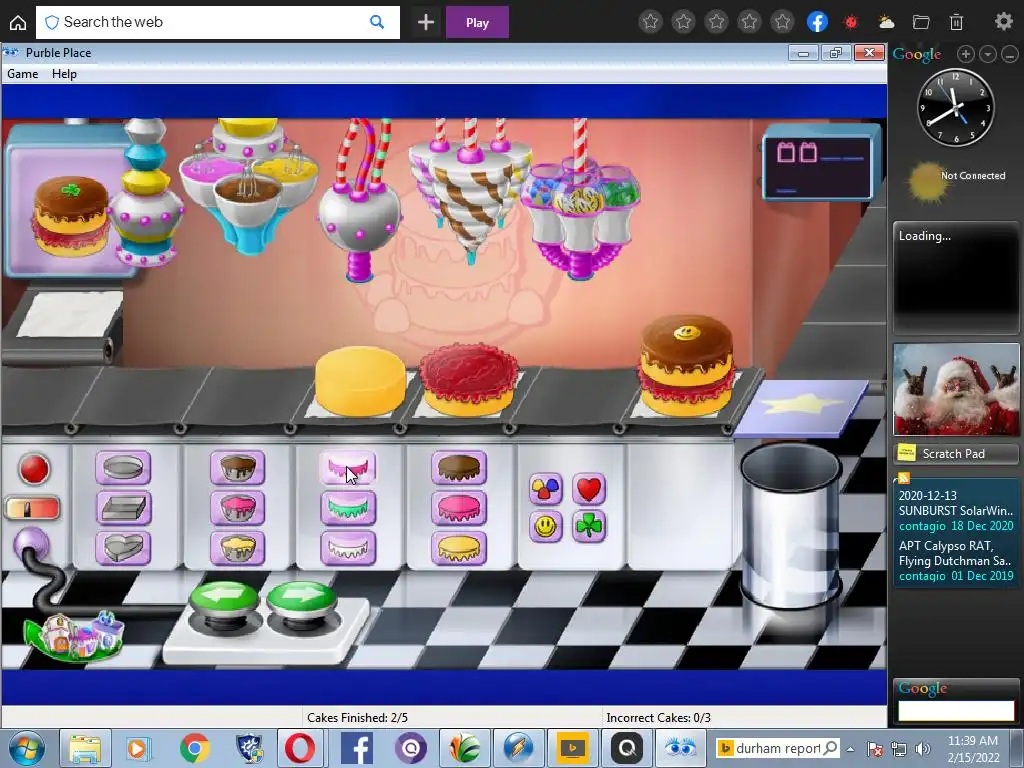This screenshot has width=1024, height=768.
Task: Add the colored candy balls decoration
Action: (545, 488)
